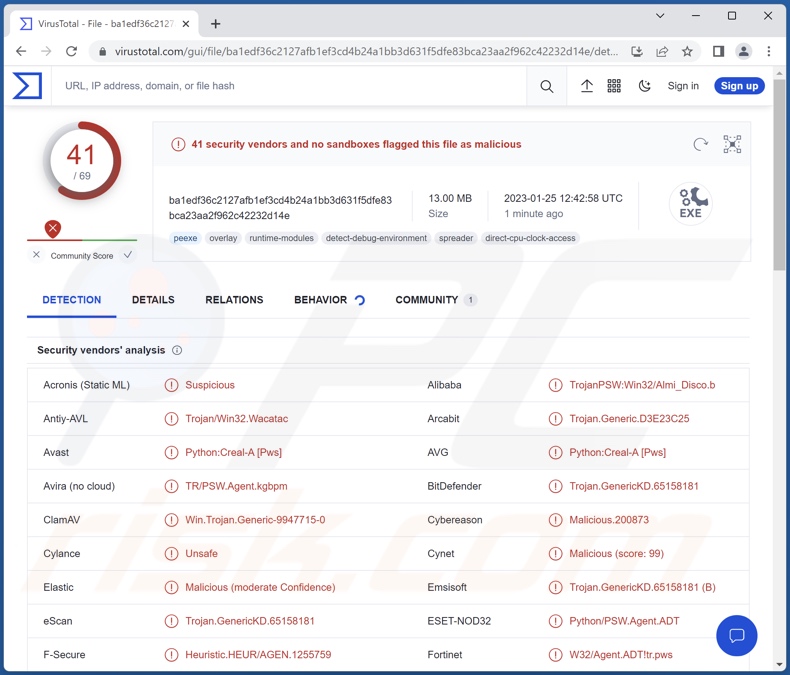Click the Sign in link
The image size is (790, 675).
tap(683, 86)
